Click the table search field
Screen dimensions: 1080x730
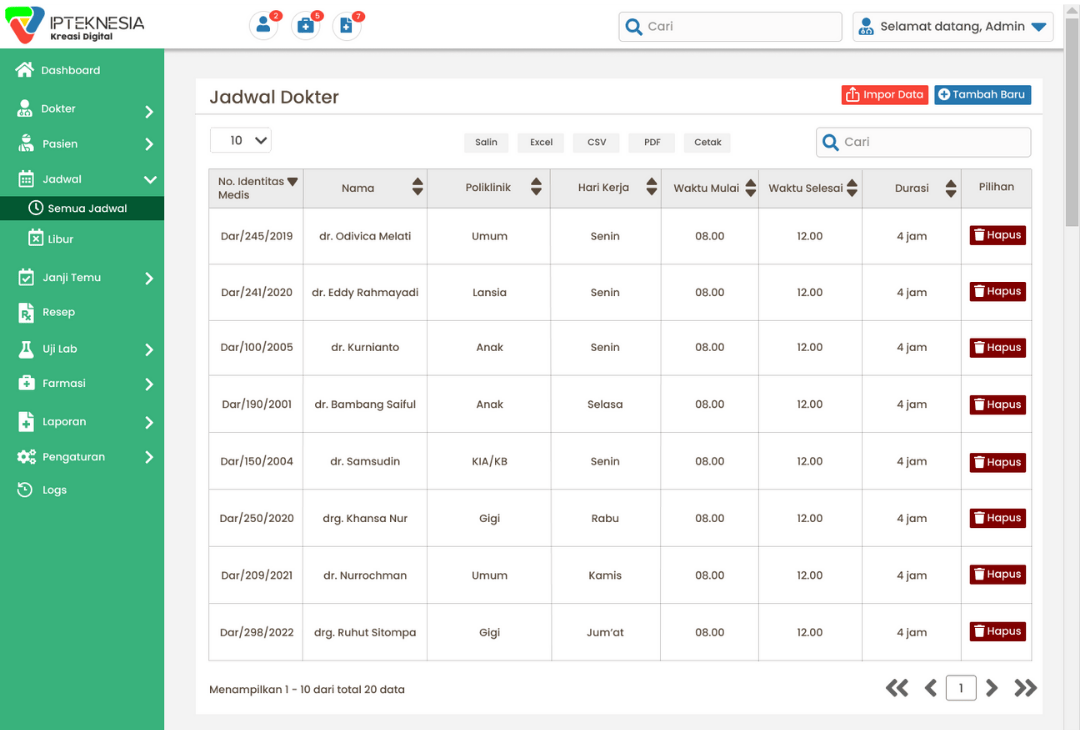click(923, 142)
